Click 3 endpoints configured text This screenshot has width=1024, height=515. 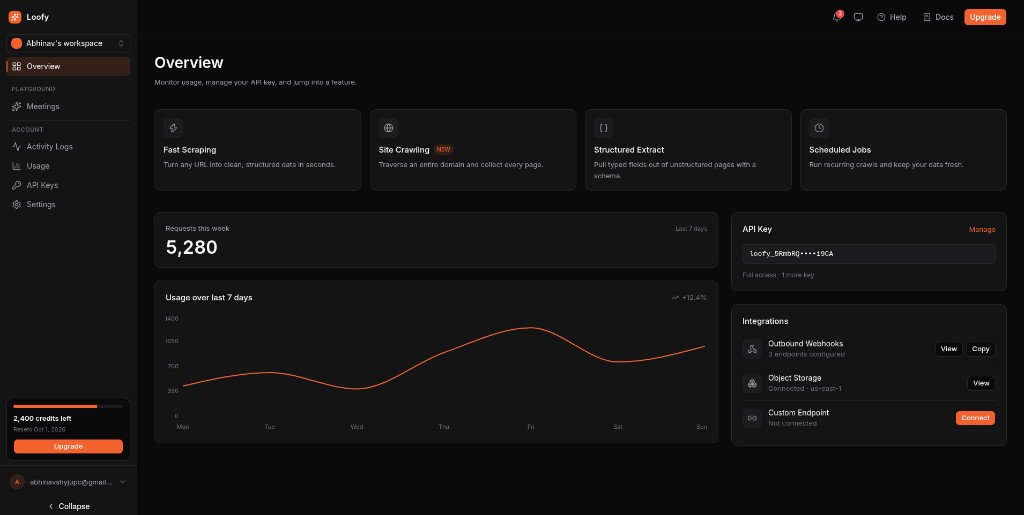(807, 354)
